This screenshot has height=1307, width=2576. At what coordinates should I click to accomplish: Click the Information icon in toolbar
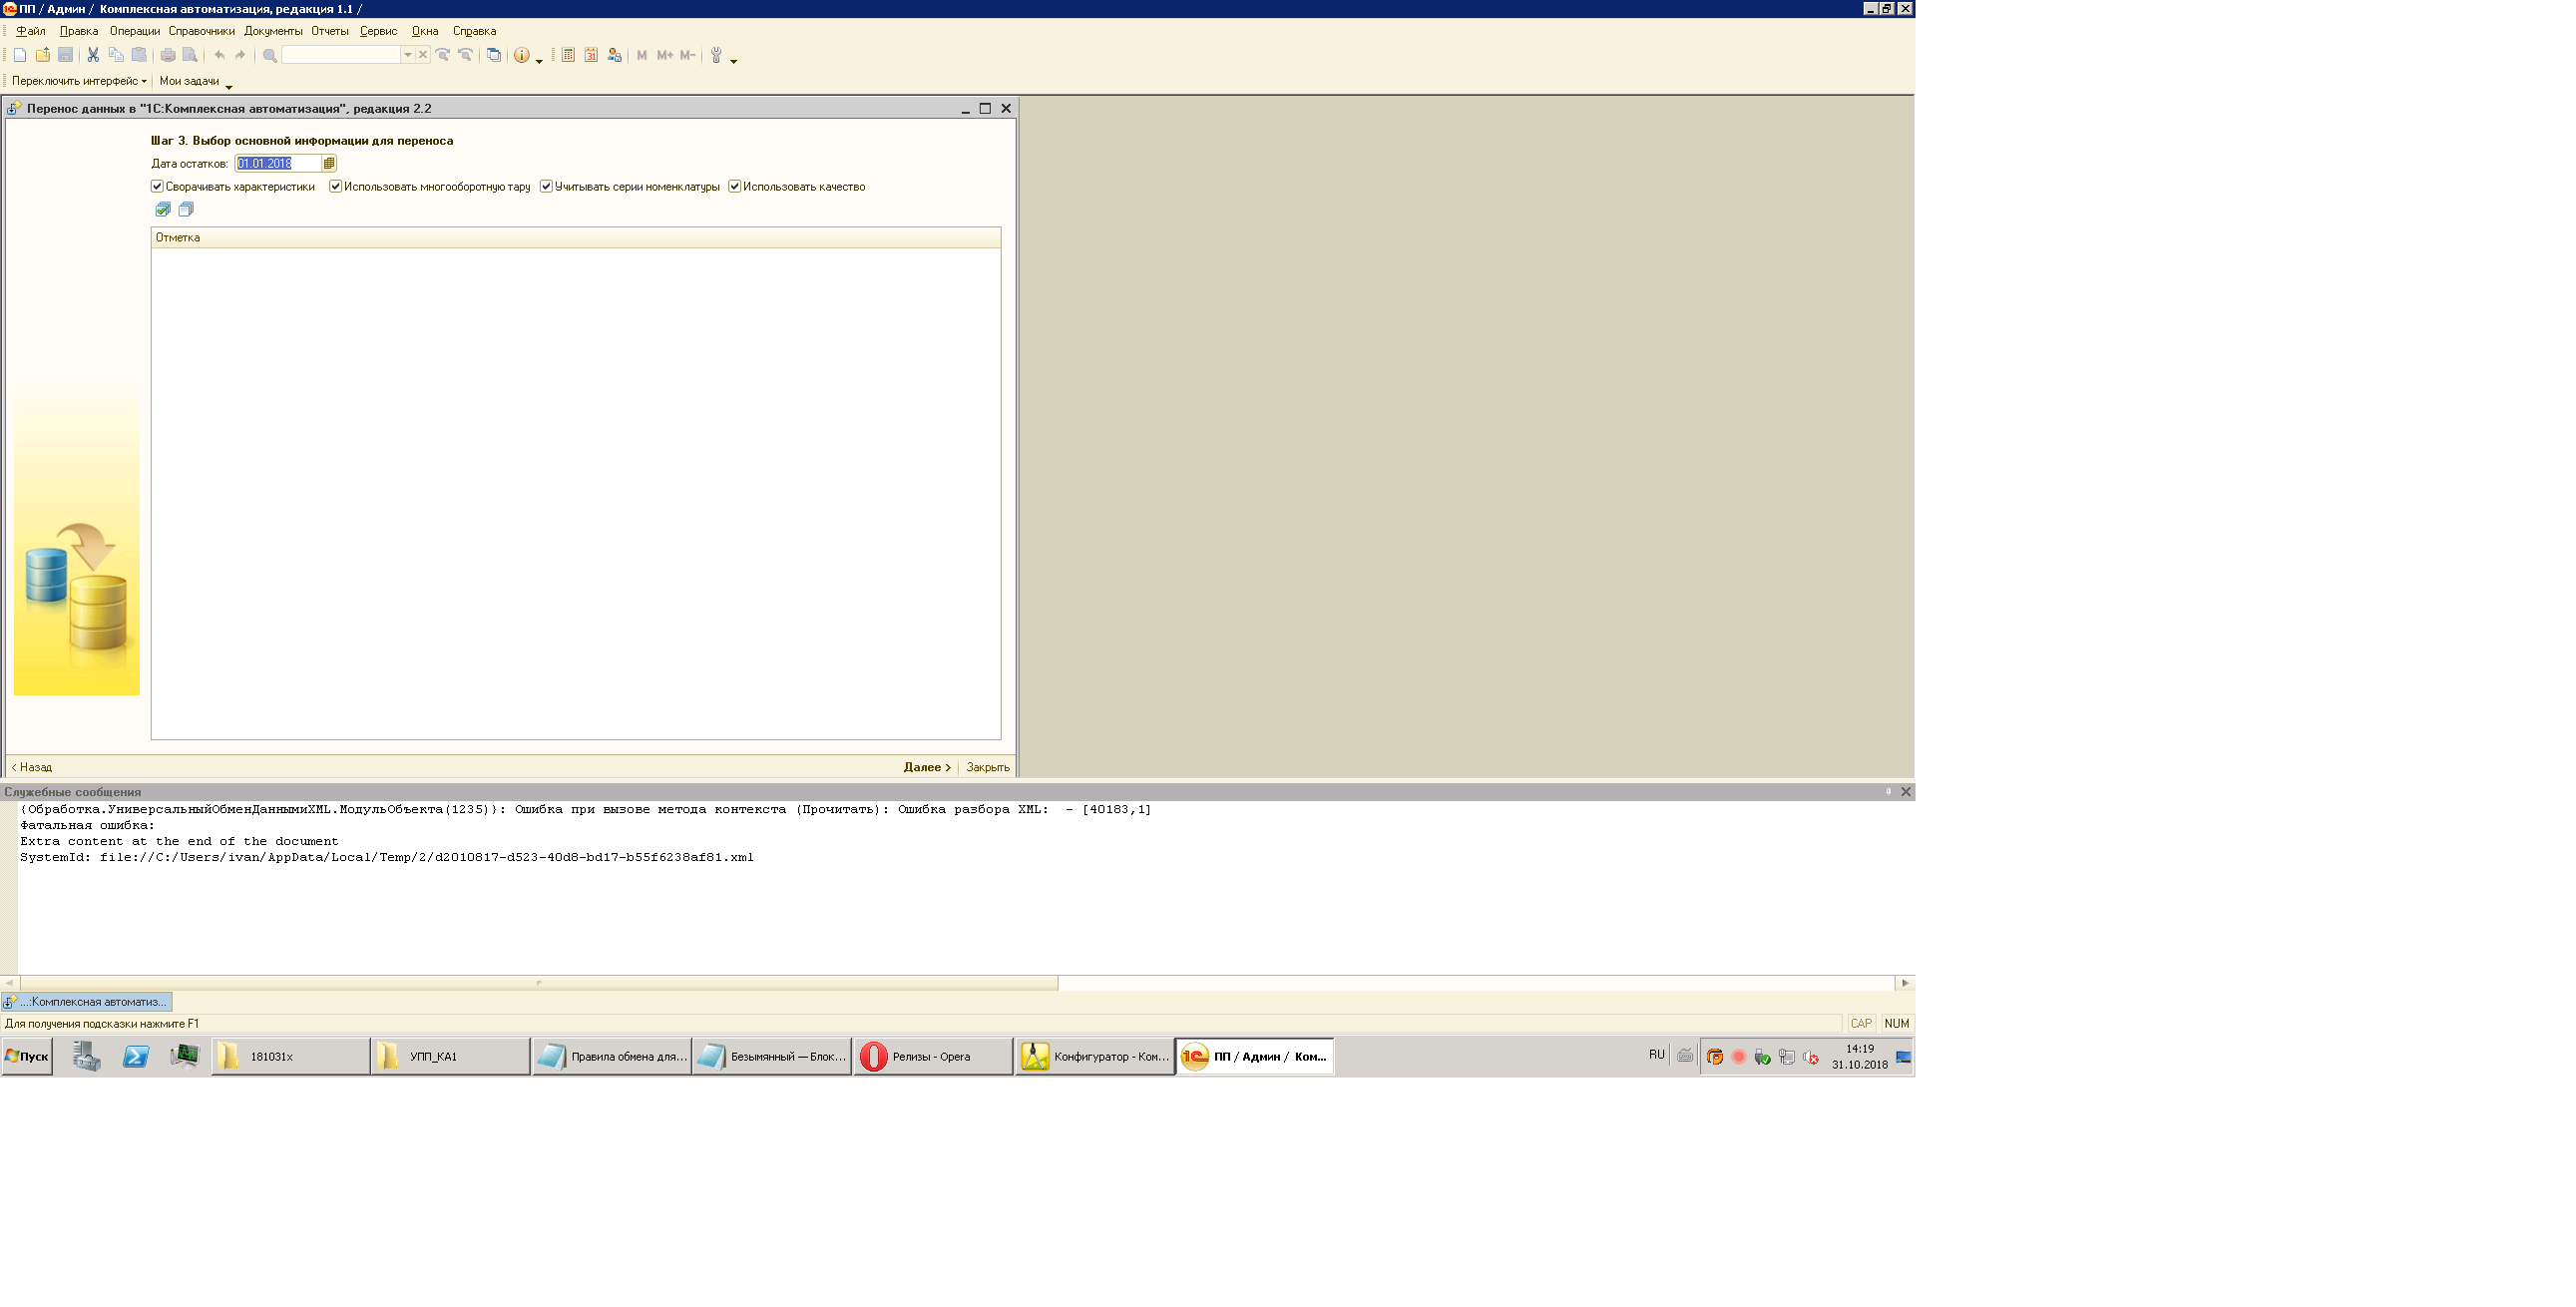point(521,55)
